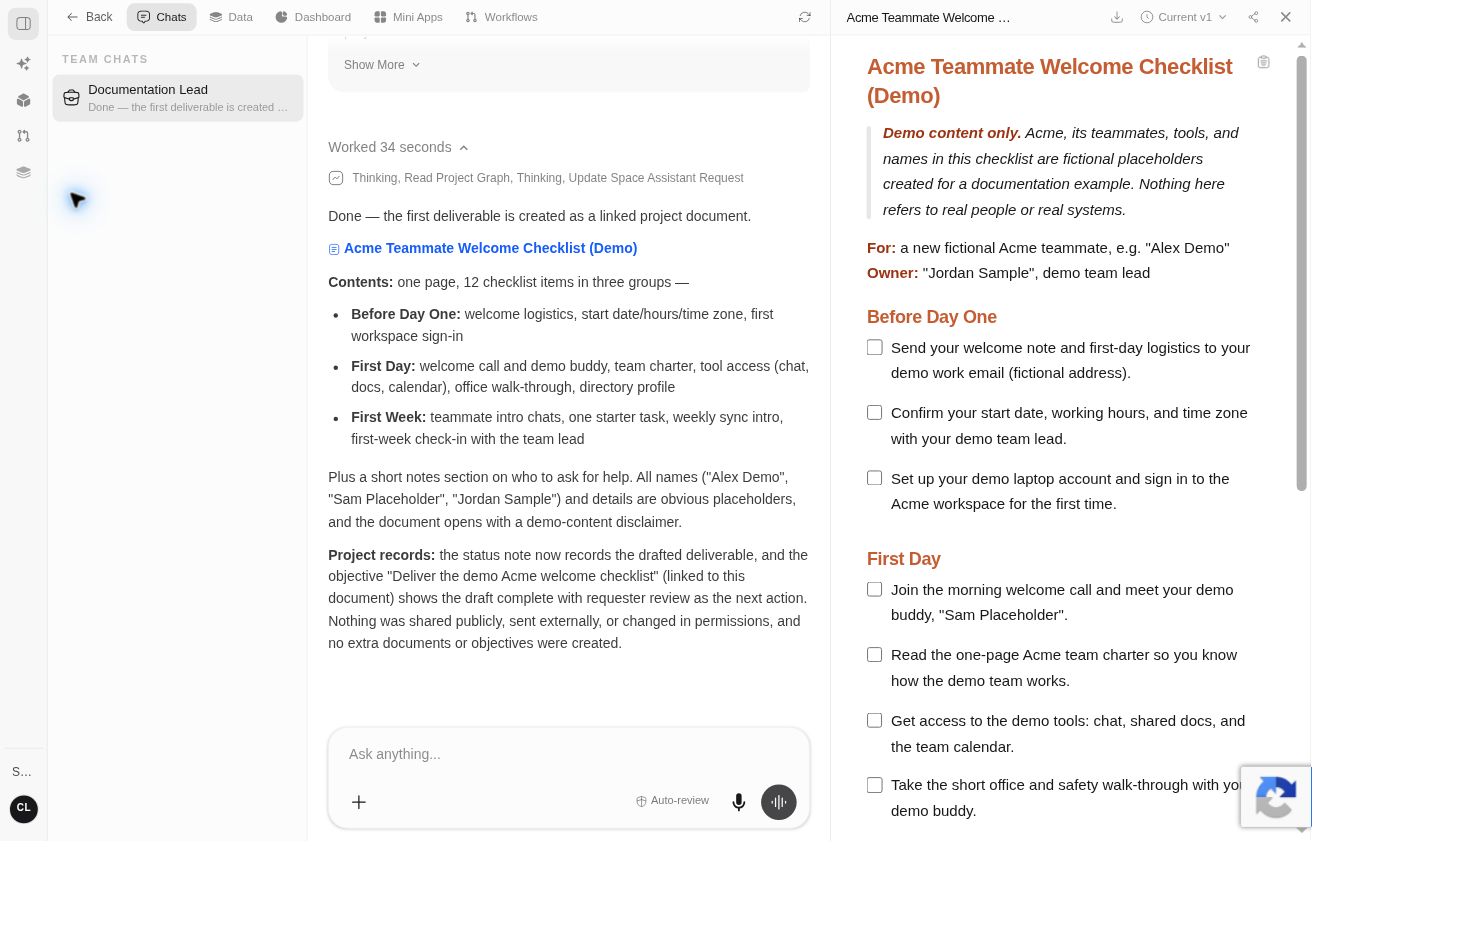
Task: Switch to the Chats tab
Action: (162, 17)
